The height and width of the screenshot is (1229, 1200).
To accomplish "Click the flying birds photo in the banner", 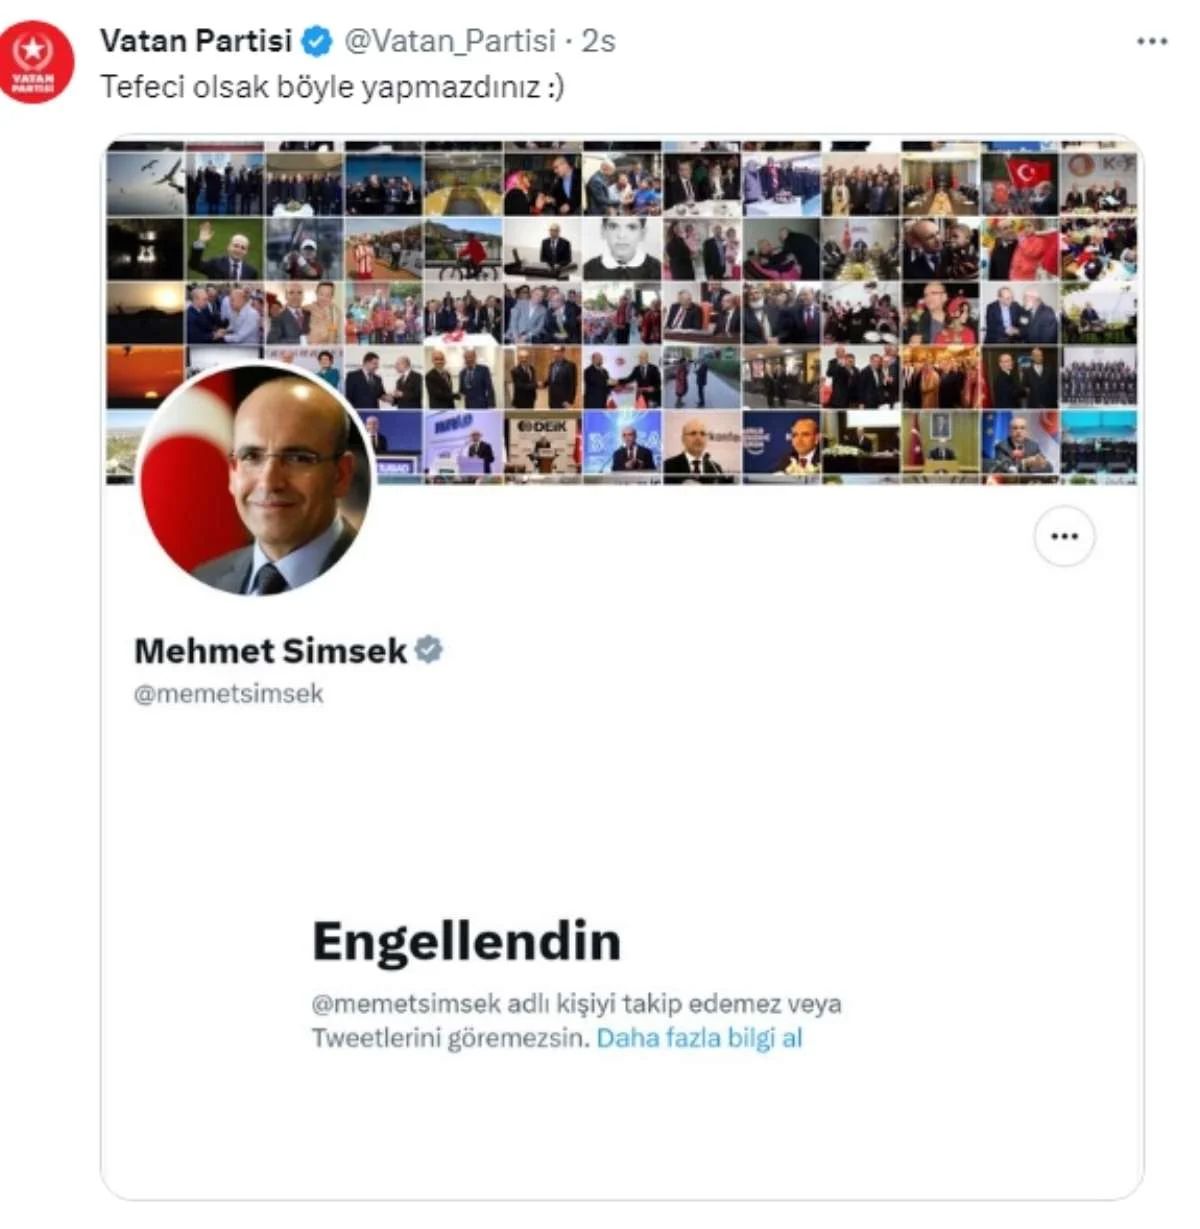I will [x=145, y=182].
